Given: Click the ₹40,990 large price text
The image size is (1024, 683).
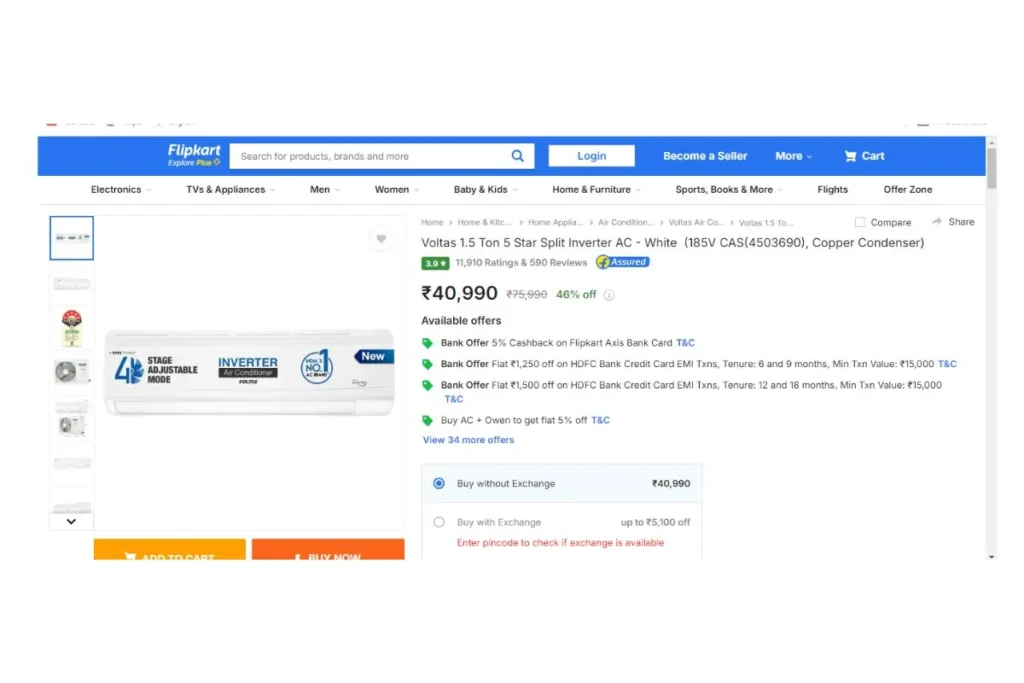Looking at the screenshot, I should click(x=459, y=293).
